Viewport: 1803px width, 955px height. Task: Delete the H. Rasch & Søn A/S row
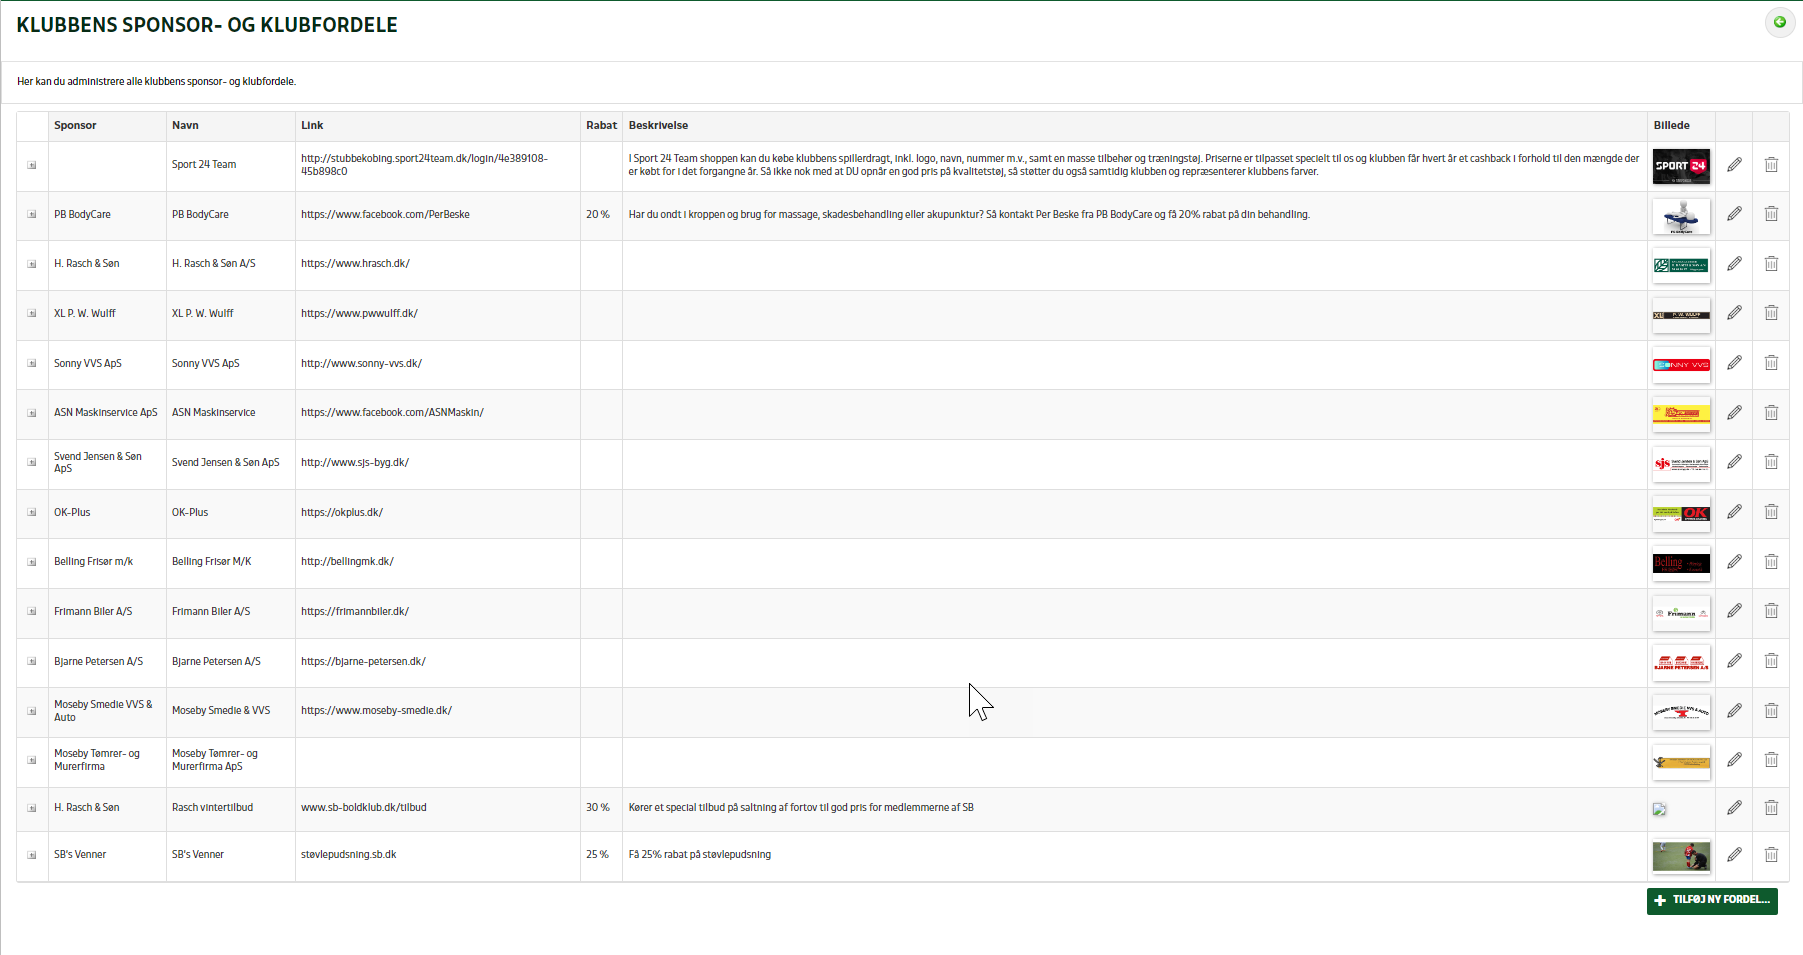pyautogui.click(x=1771, y=263)
